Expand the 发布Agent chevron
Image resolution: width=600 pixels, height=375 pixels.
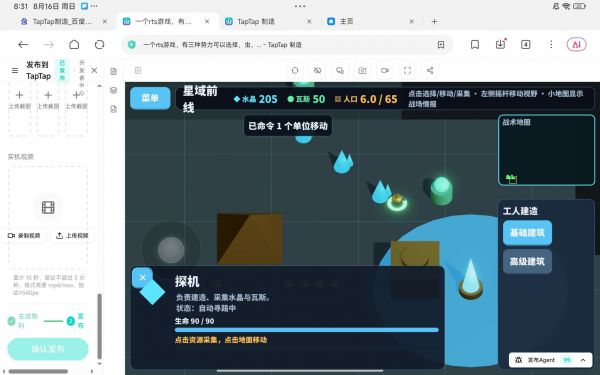[x=583, y=360]
